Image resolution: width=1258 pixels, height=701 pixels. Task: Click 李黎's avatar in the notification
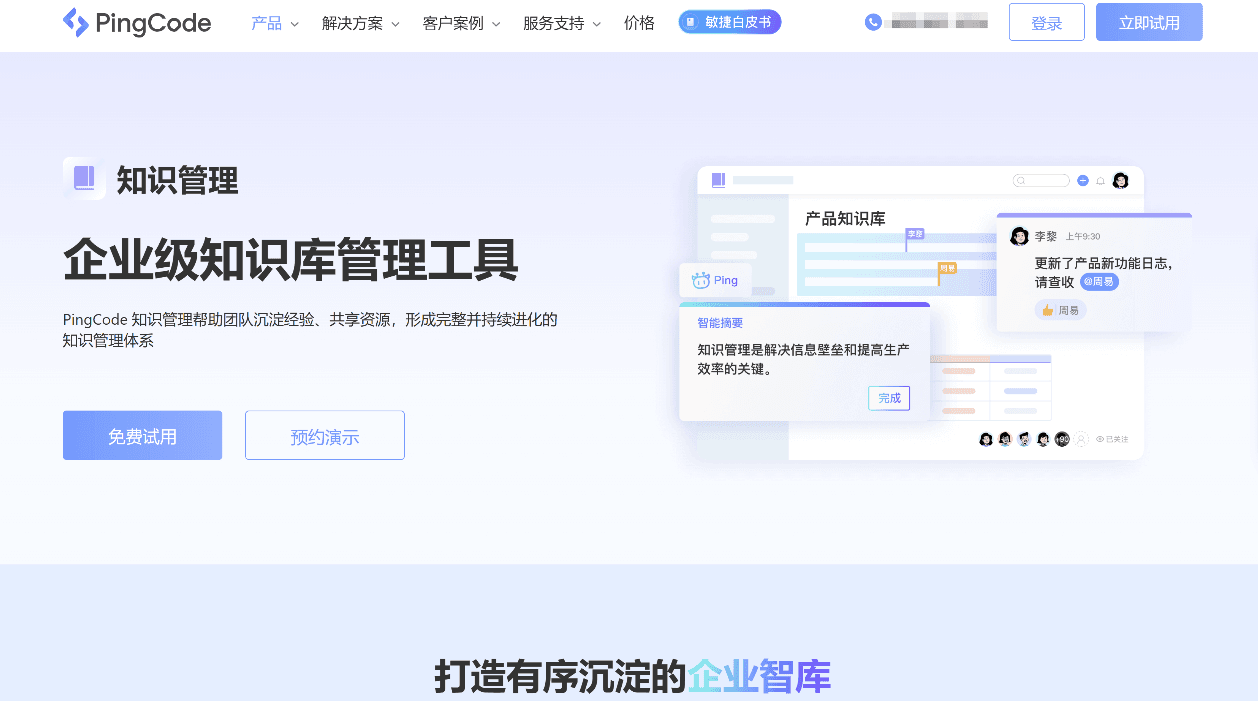pyautogui.click(x=1019, y=236)
